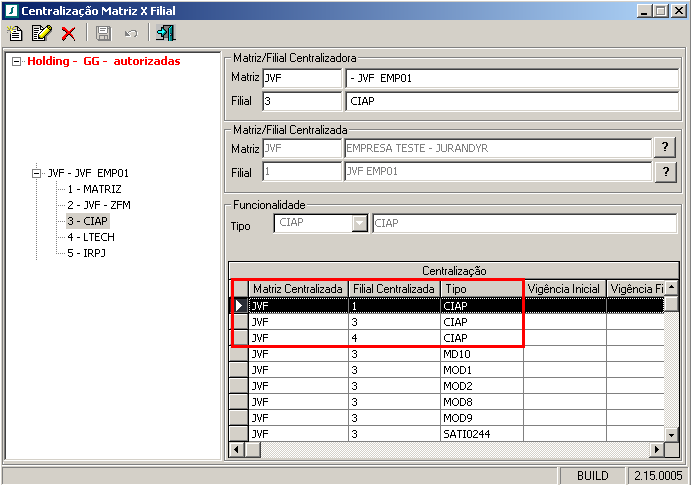This screenshot has width=691, height=485.
Task: Select the 4 - LTECH tree item
Action: click(x=92, y=237)
